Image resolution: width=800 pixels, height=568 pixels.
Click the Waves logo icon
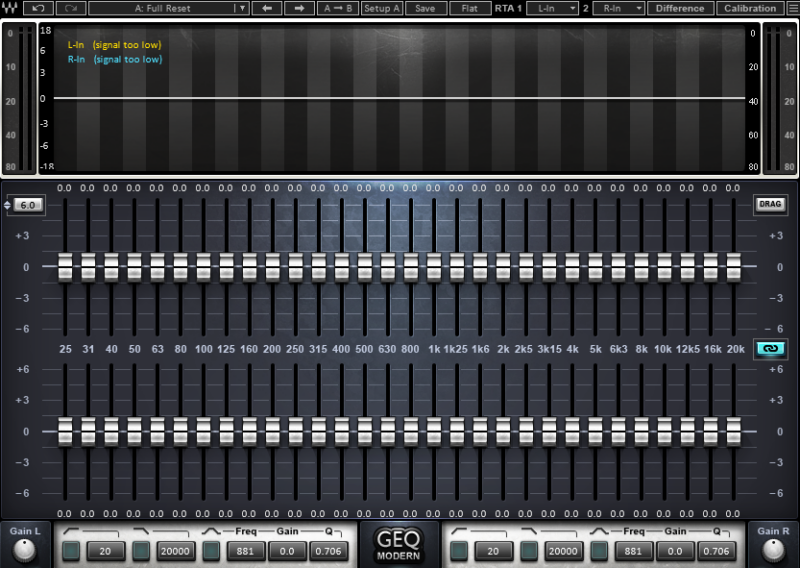click(x=10, y=8)
